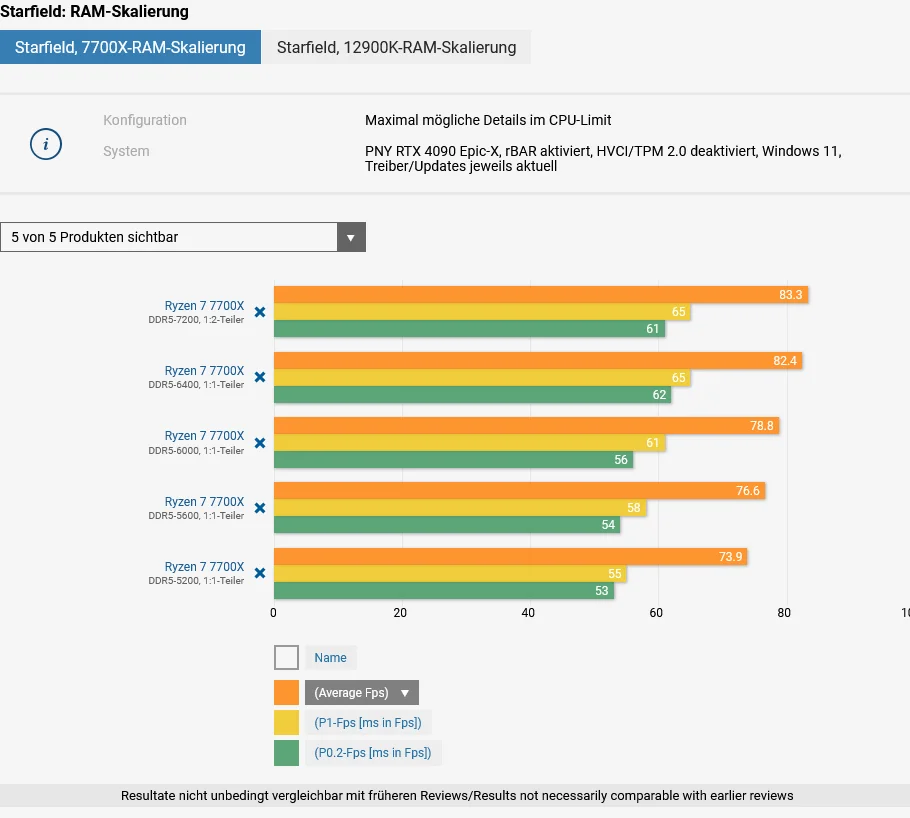
Task: Click the 73.9 average fps bar
Action: (x=511, y=557)
